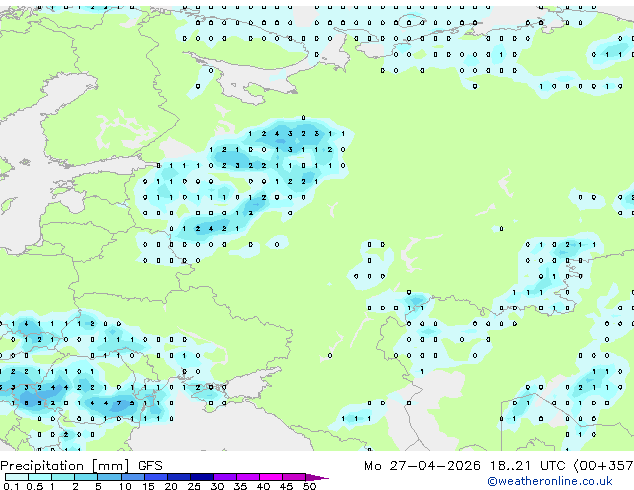Click the 10–15 mm legend color swatch

133,477
